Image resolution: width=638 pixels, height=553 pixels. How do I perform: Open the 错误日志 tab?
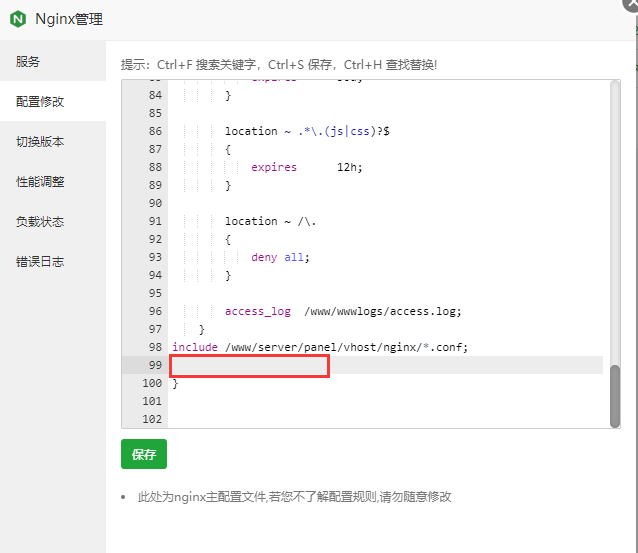click(53, 261)
